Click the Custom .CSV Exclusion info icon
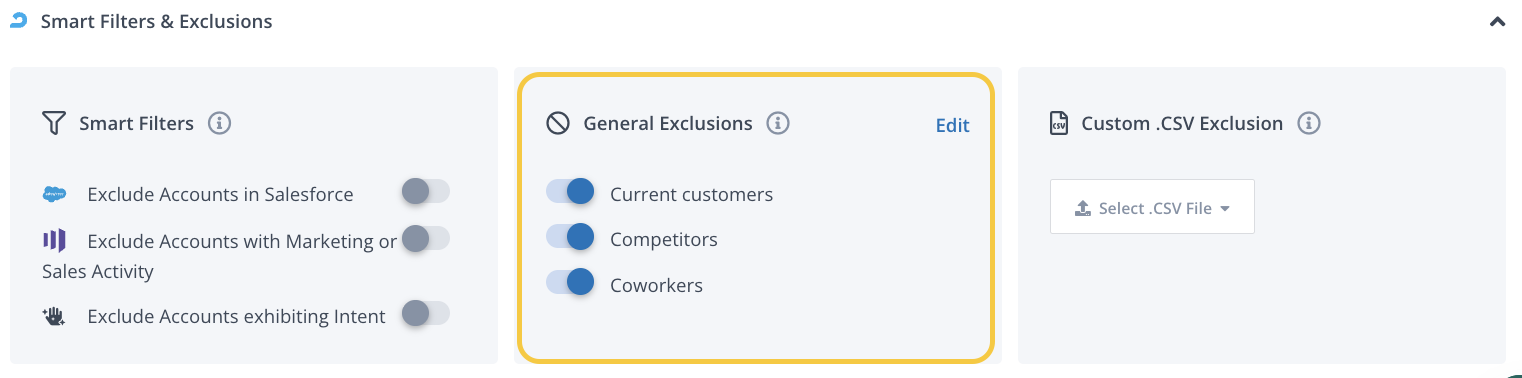 [x=1309, y=123]
